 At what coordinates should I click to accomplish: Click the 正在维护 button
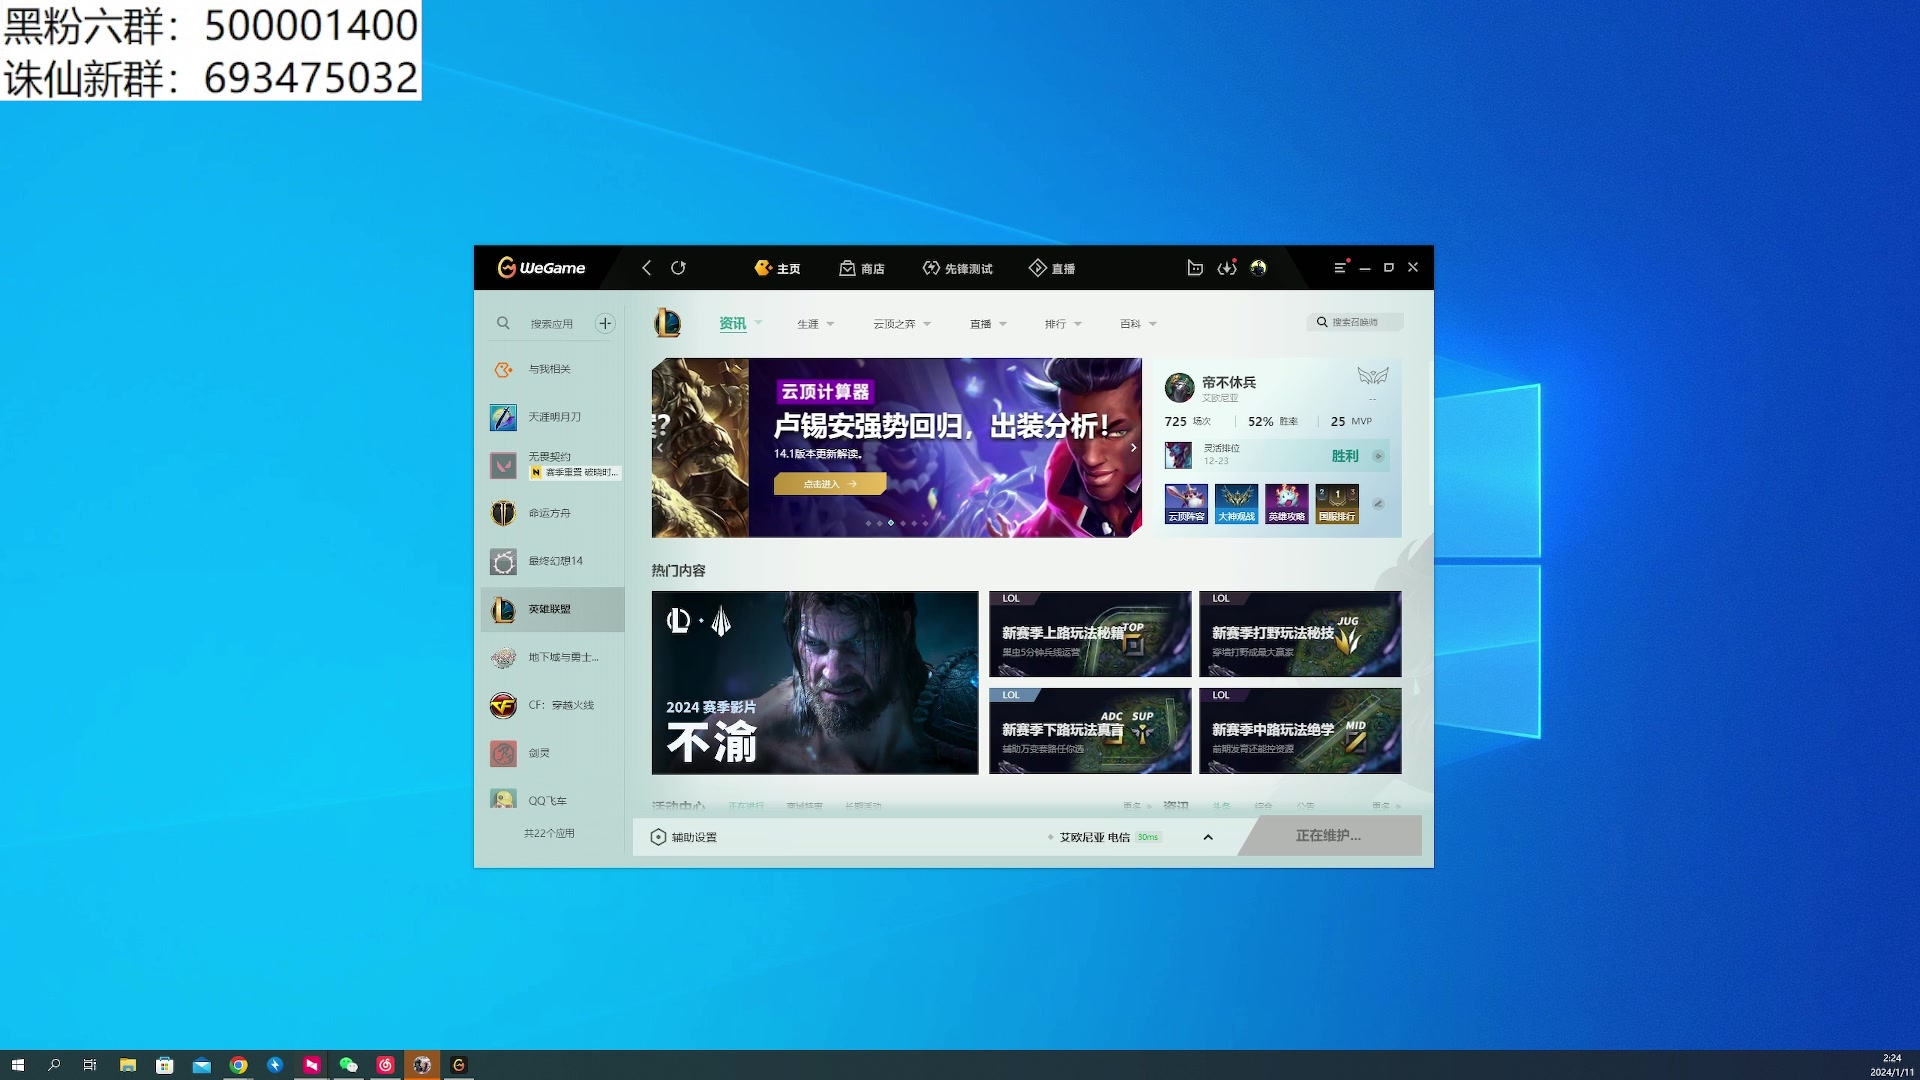point(1328,836)
